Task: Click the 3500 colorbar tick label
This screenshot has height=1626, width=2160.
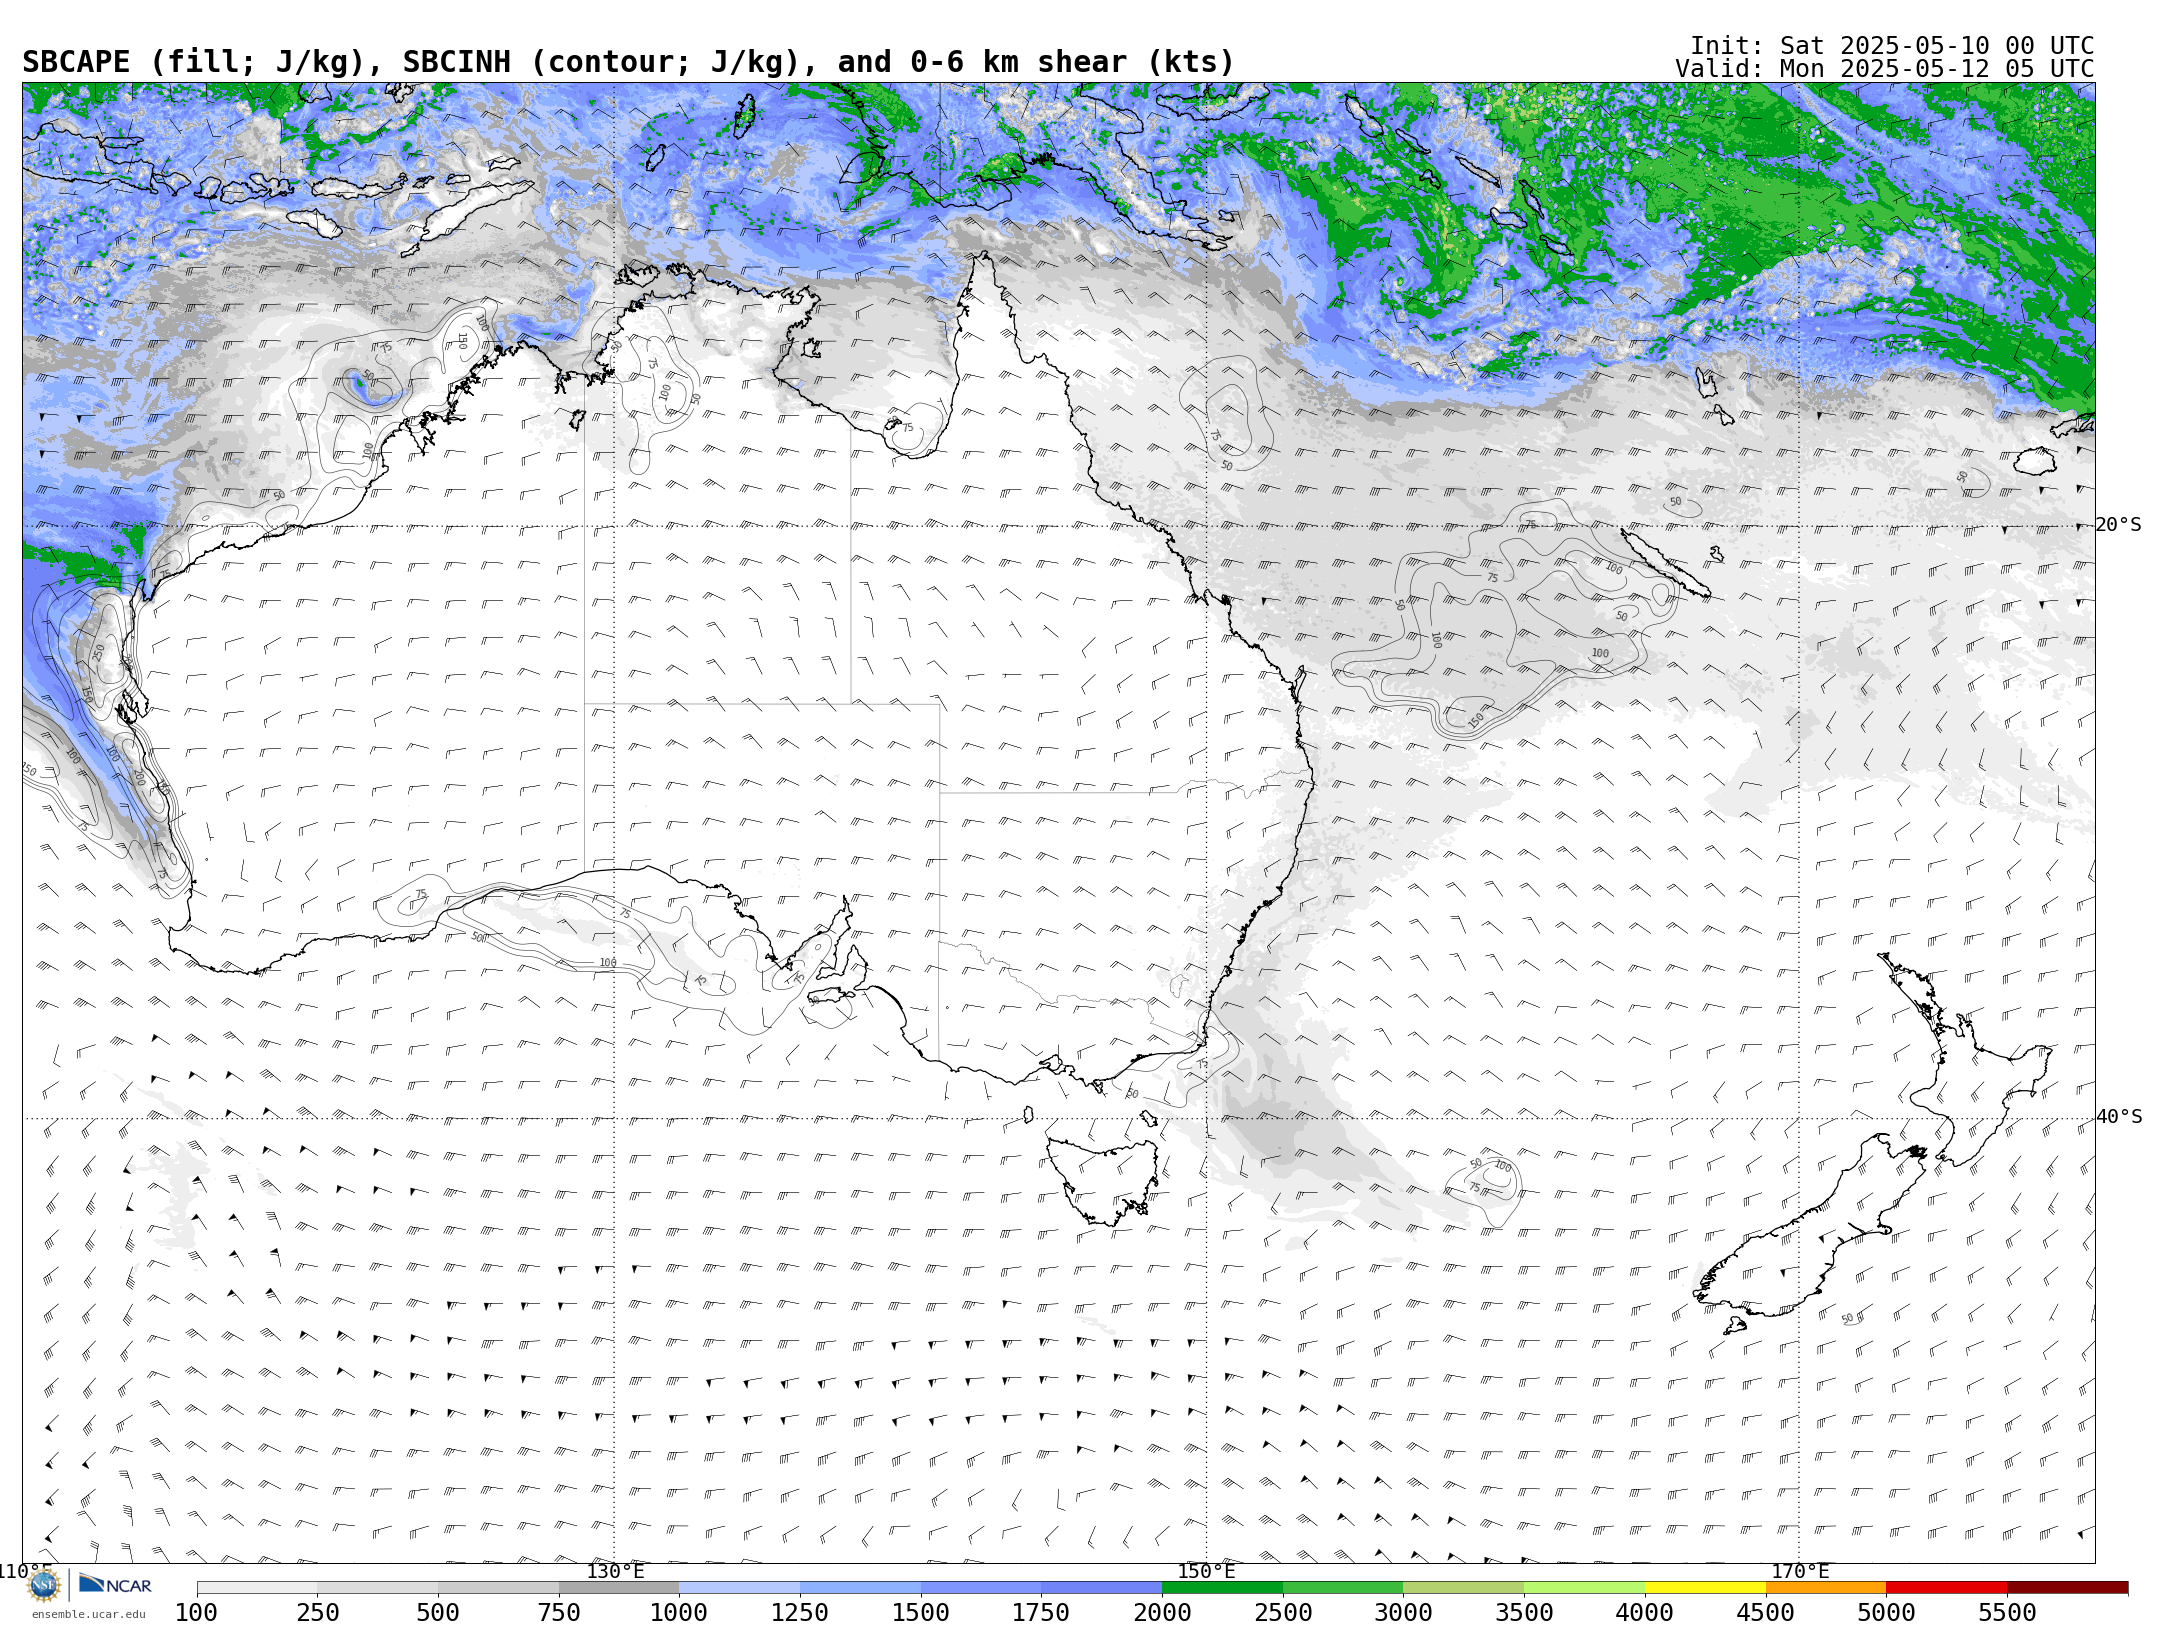Action: [1524, 1612]
